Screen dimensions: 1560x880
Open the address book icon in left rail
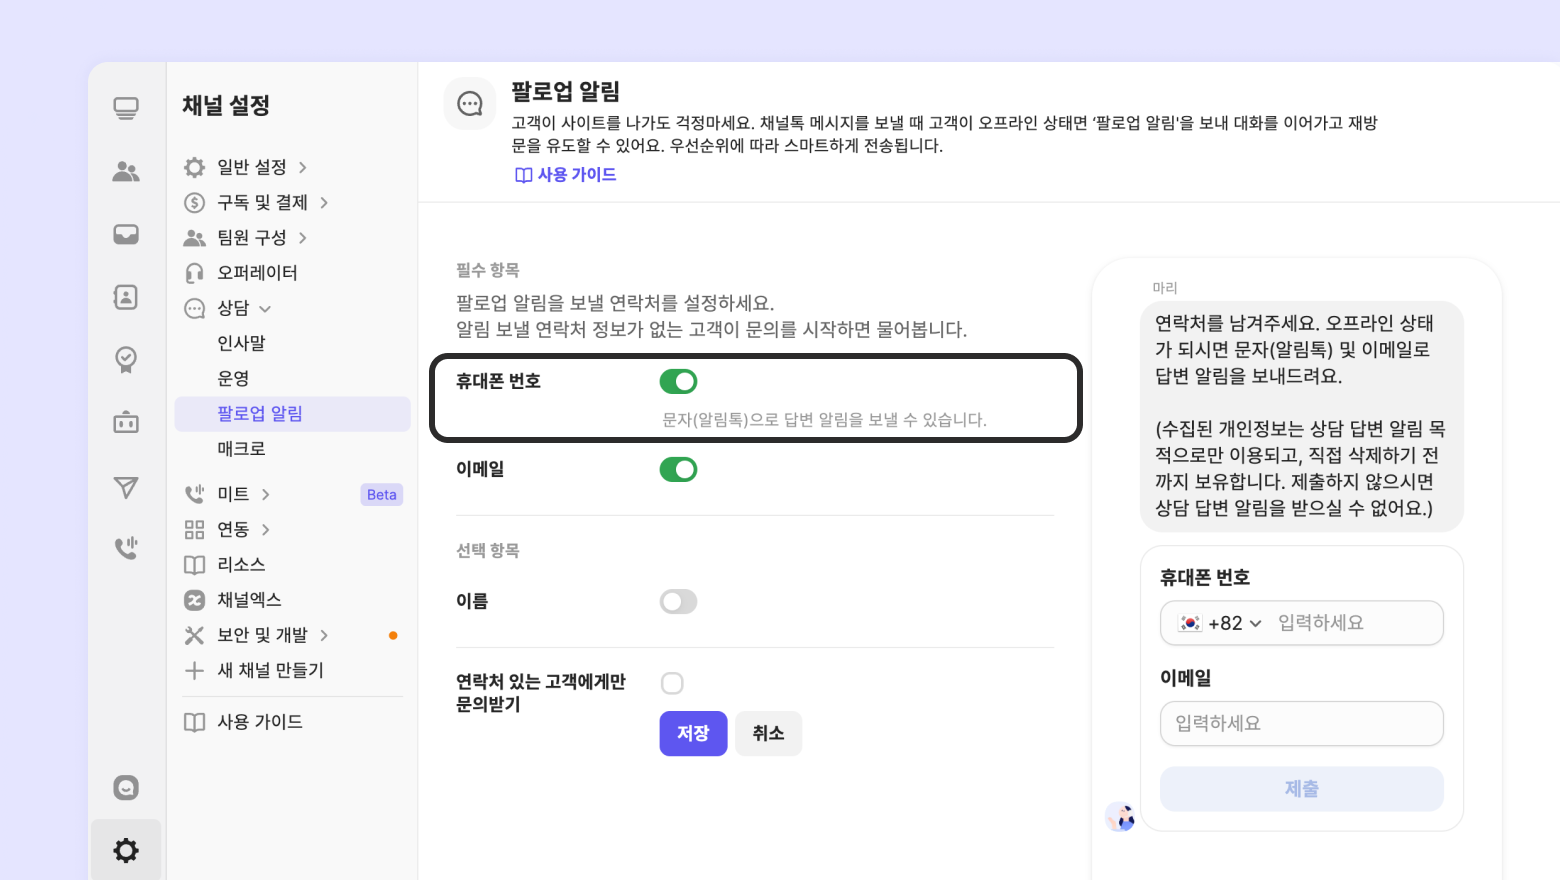(x=126, y=297)
